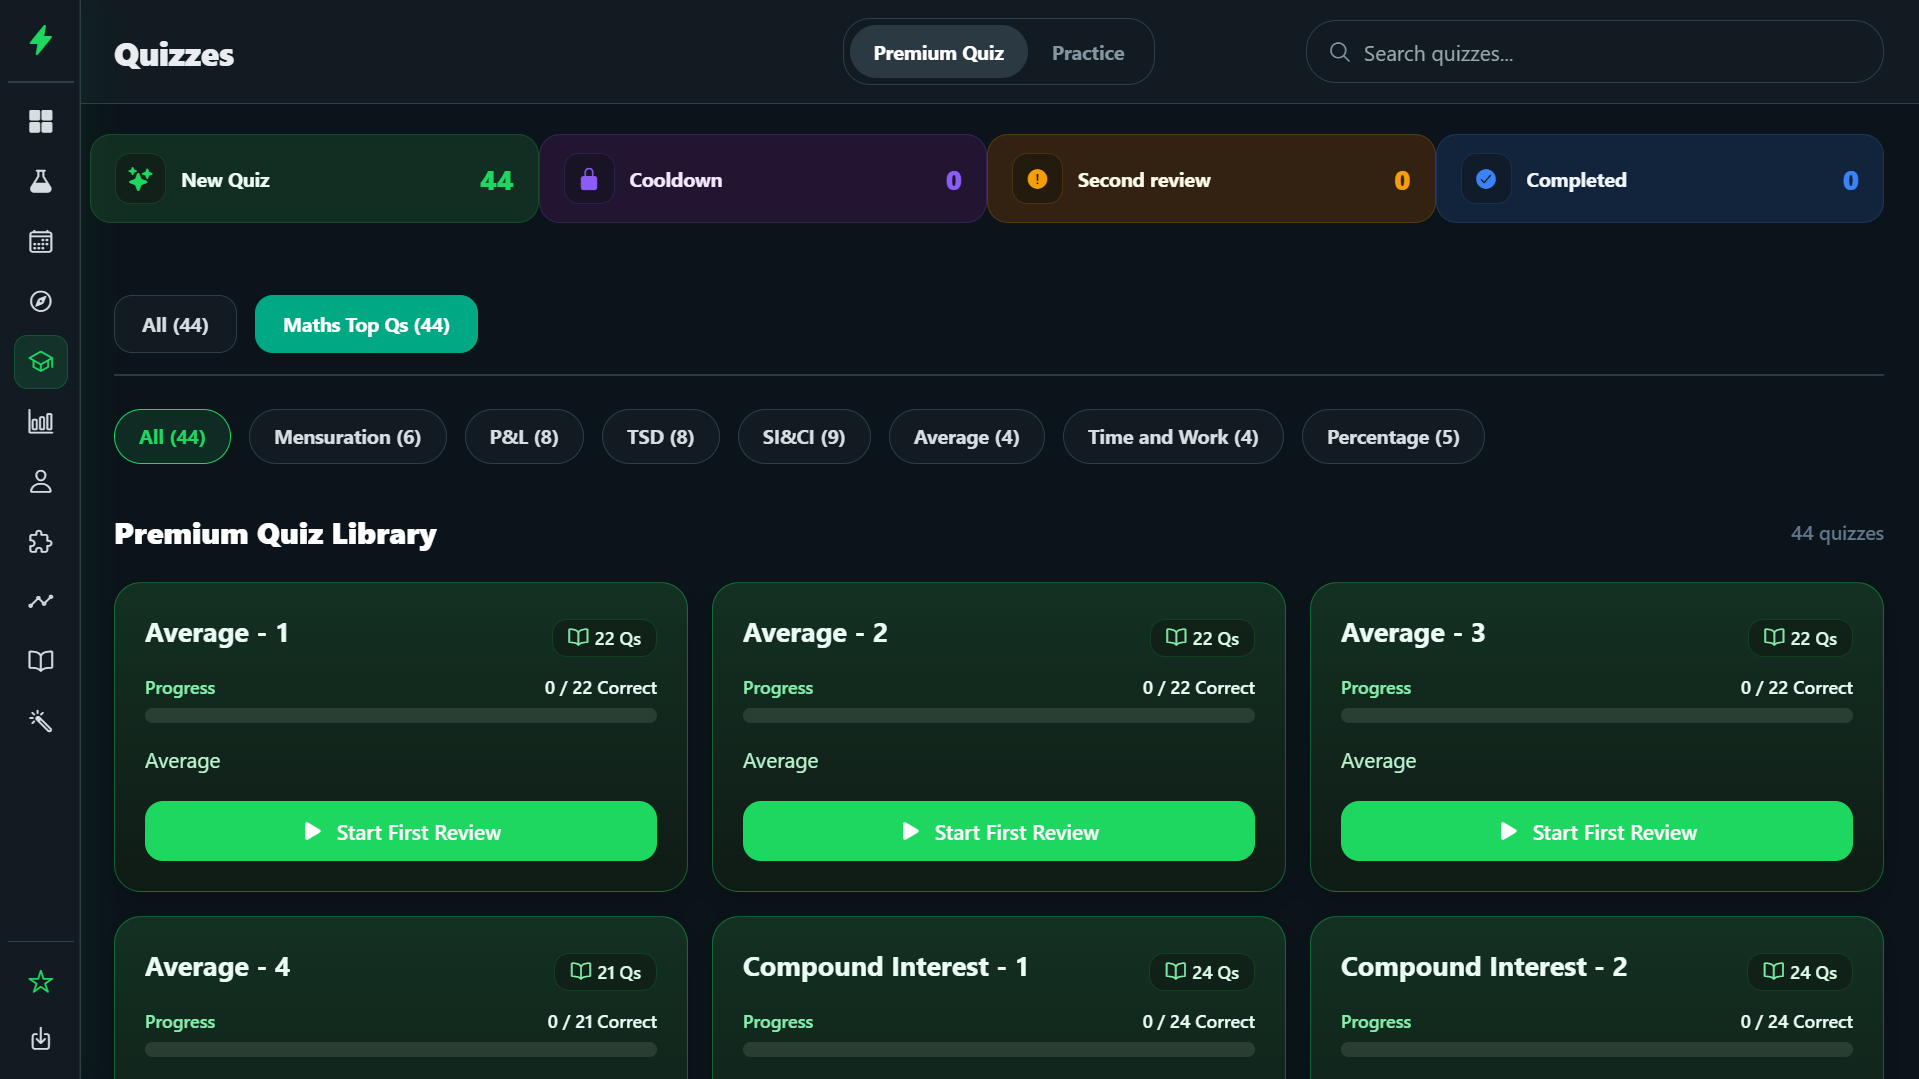1919x1079 pixels.
Task: Click the book icon on Average - 4 badge
Action: coord(581,971)
